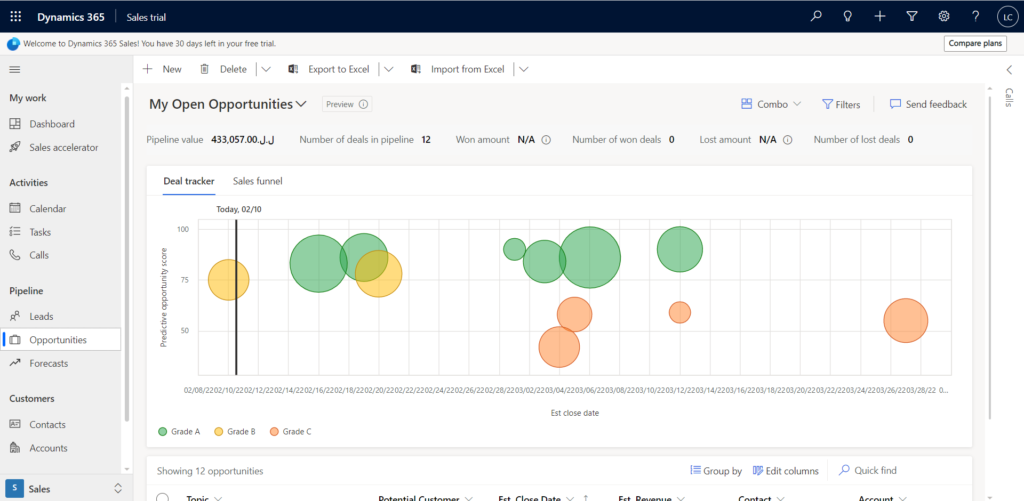Screen dimensions: 1024x501
Task: Toggle the hamburger site map menu
Action: click(x=15, y=69)
